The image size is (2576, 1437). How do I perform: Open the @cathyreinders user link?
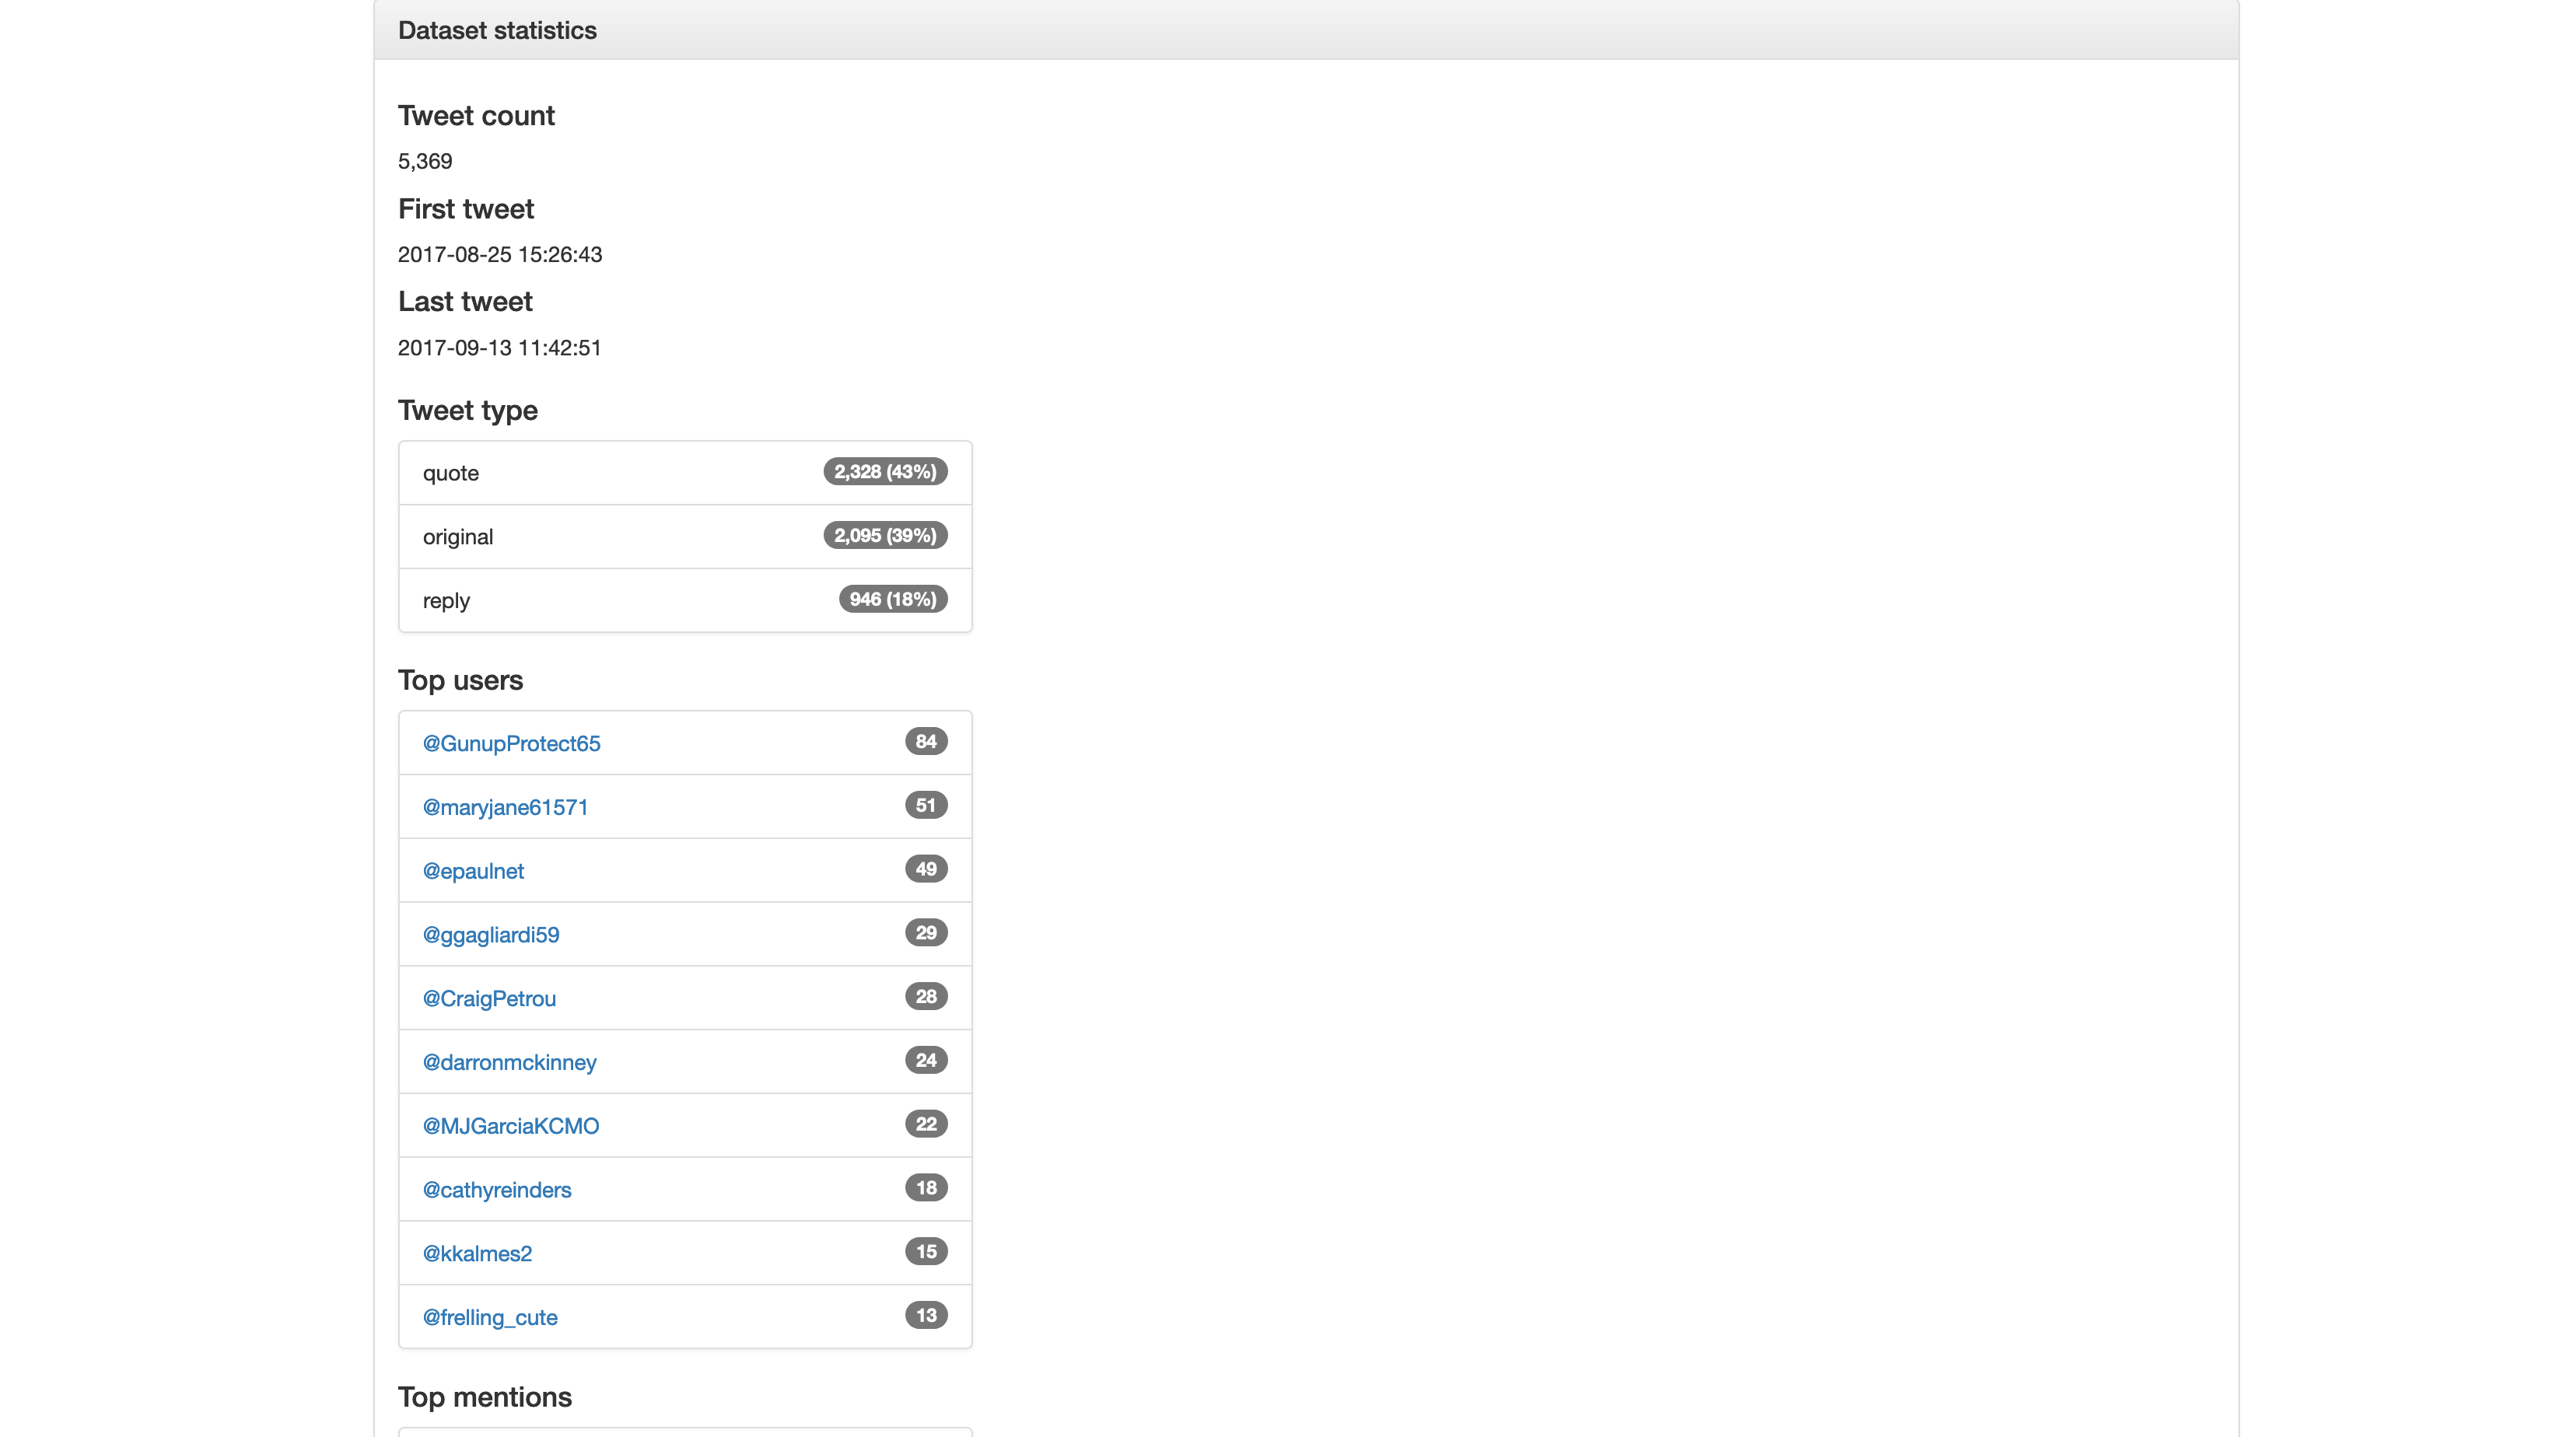pos(497,1190)
